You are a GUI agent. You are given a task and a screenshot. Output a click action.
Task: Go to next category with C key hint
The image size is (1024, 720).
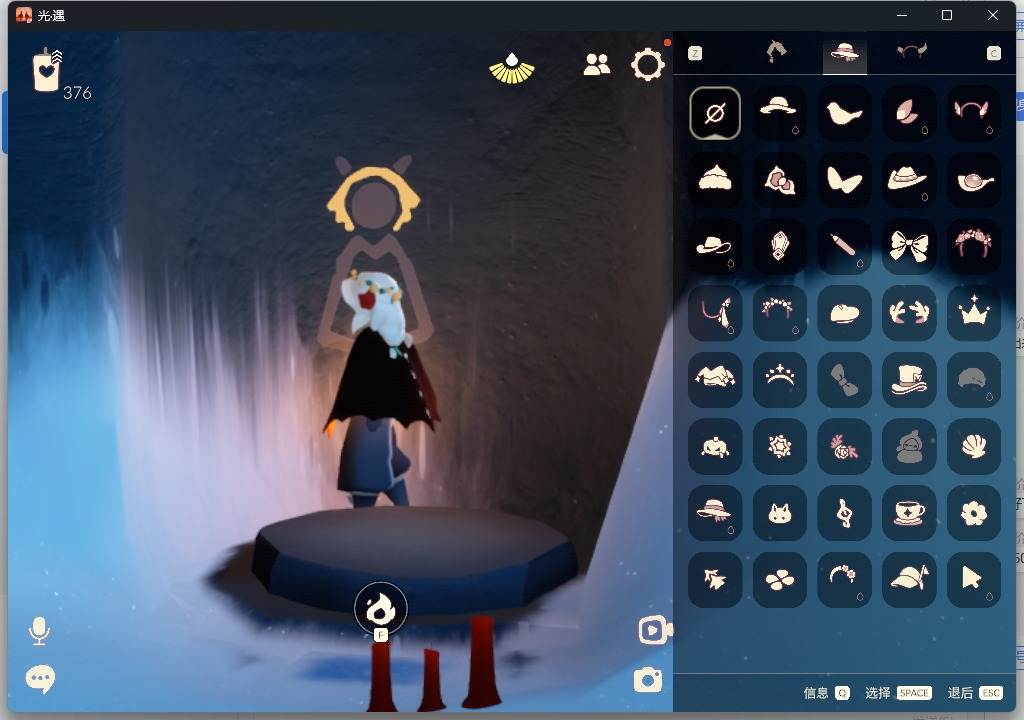pyautogui.click(x=993, y=54)
